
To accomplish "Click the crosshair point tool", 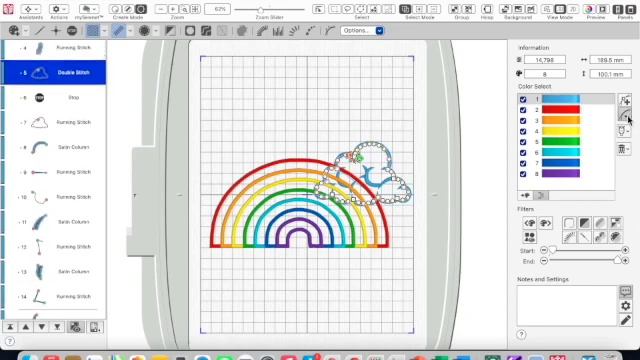I will [x=56, y=31].
